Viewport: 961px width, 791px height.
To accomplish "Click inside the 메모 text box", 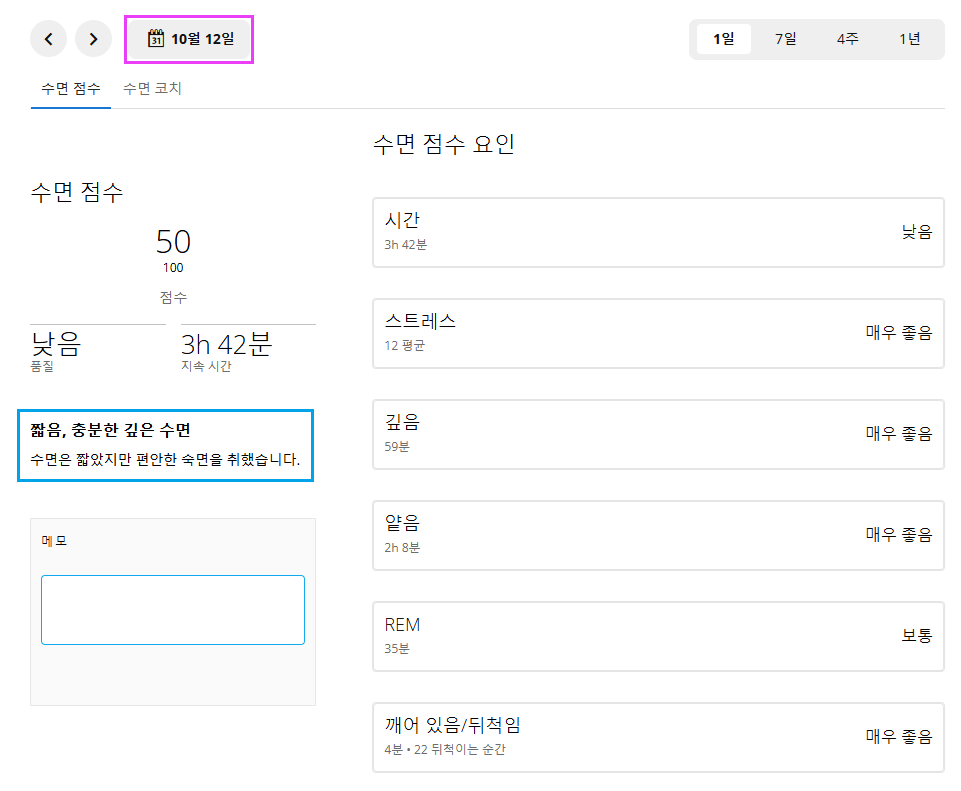I will coord(173,610).
